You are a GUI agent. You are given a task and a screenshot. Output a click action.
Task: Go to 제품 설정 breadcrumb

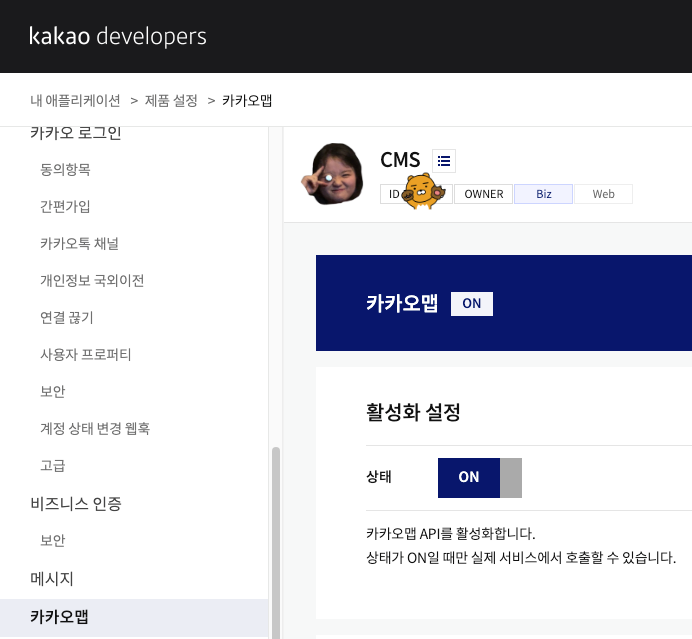[171, 101]
